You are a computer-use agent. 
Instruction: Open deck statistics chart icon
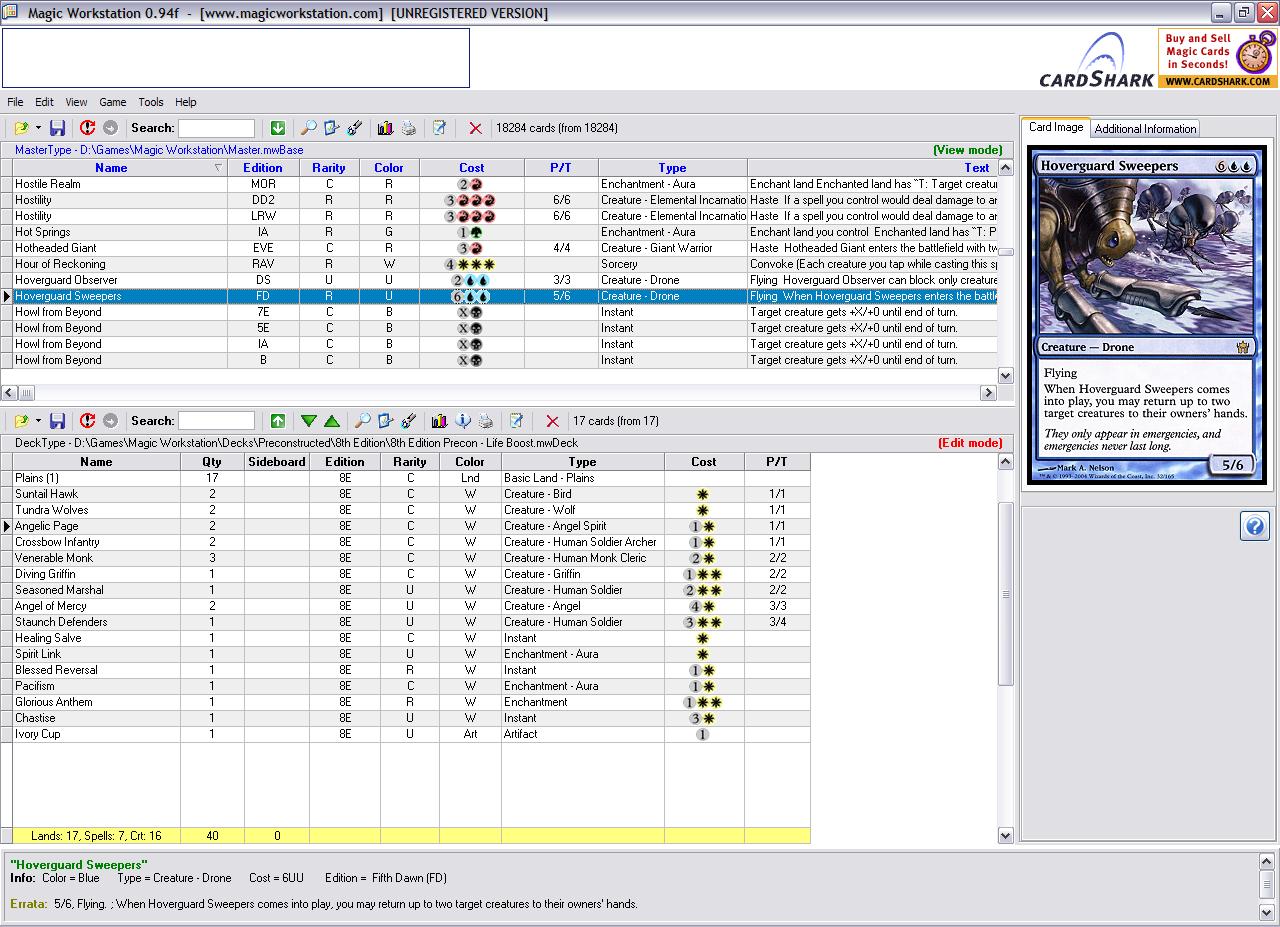tap(439, 421)
